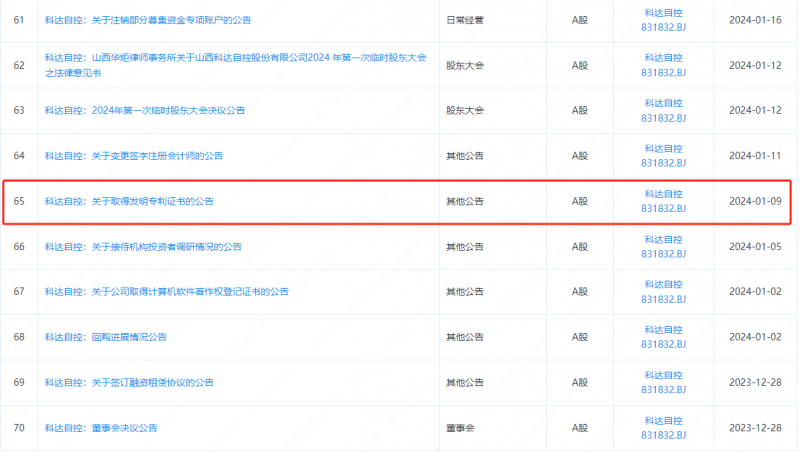800x452 pixels.
Task: Select 股东大会 type cell in row 63
Action: [465, 110]
